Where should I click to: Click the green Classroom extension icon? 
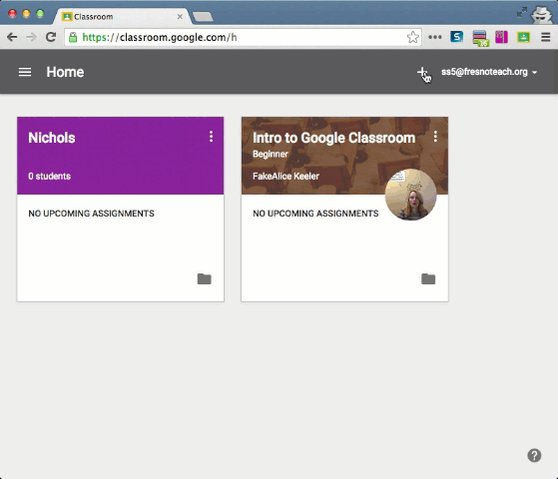click(x=523, y=37)
